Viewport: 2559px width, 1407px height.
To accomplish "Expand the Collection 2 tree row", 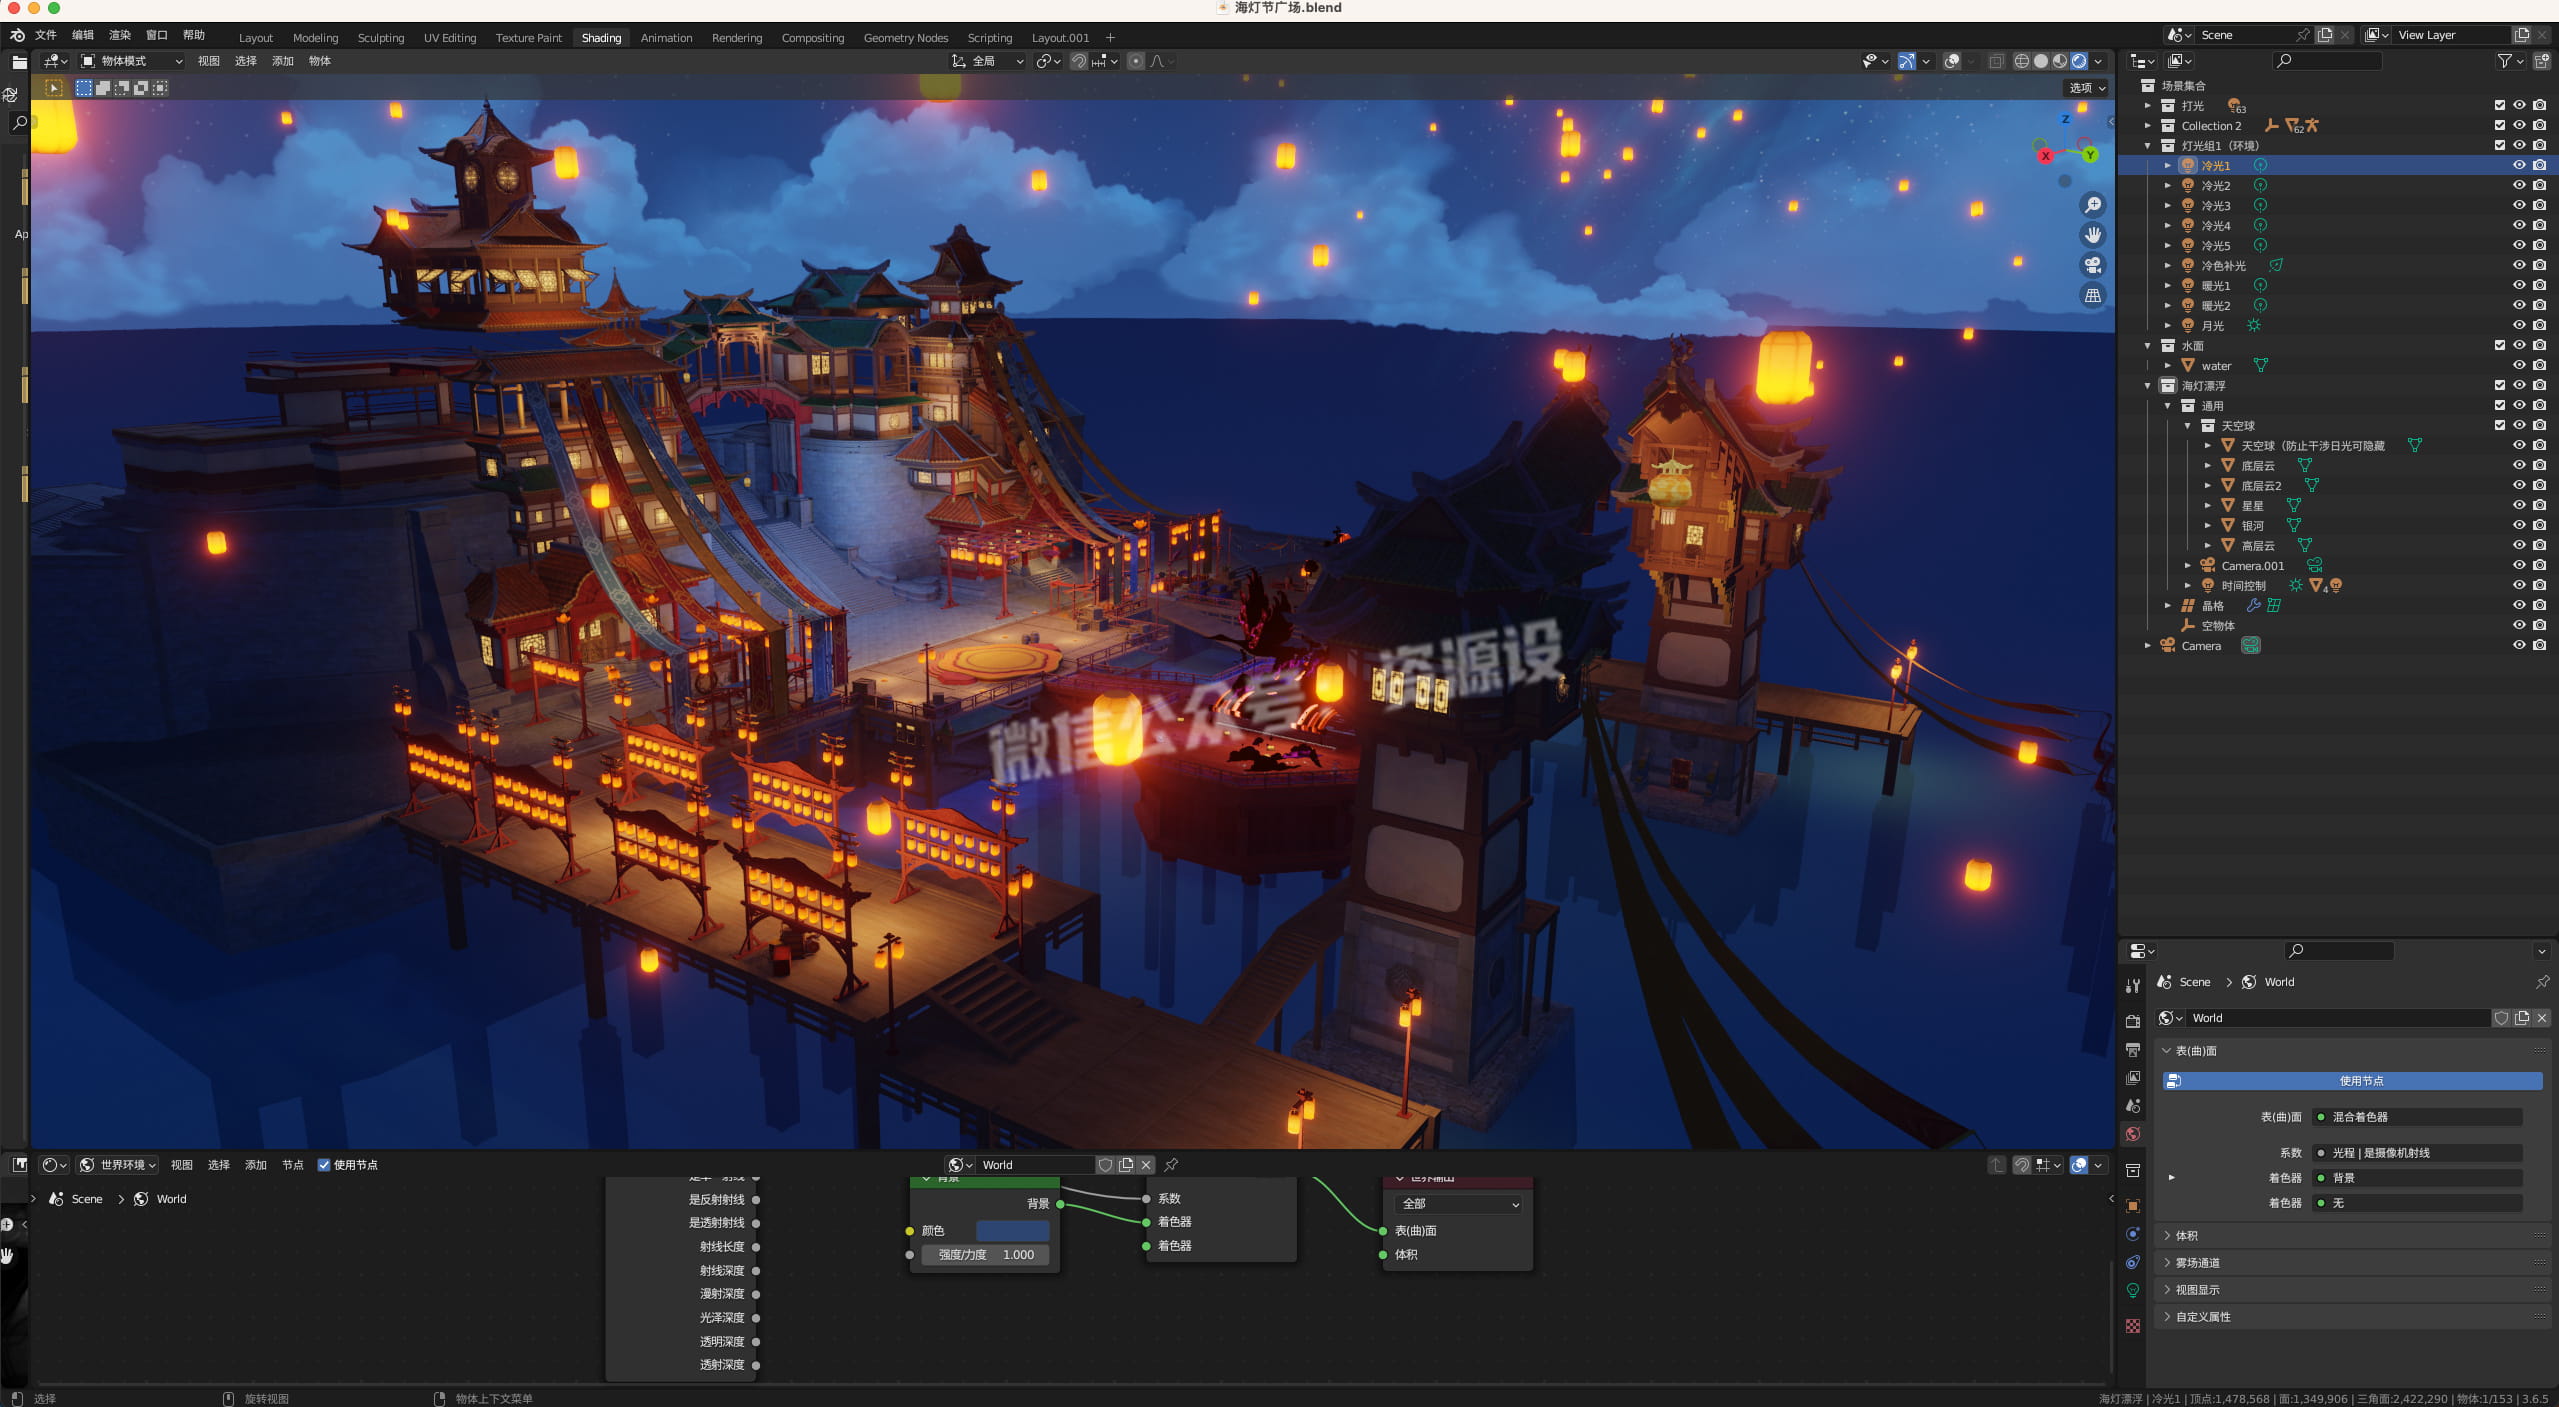I will click(2148, 126).
